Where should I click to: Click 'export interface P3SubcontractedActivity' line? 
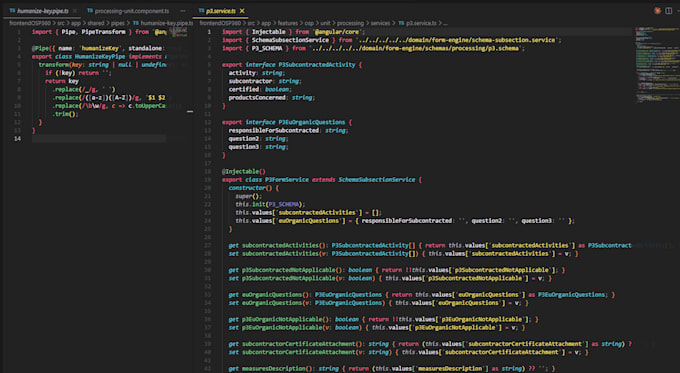[x=291, y=65]
